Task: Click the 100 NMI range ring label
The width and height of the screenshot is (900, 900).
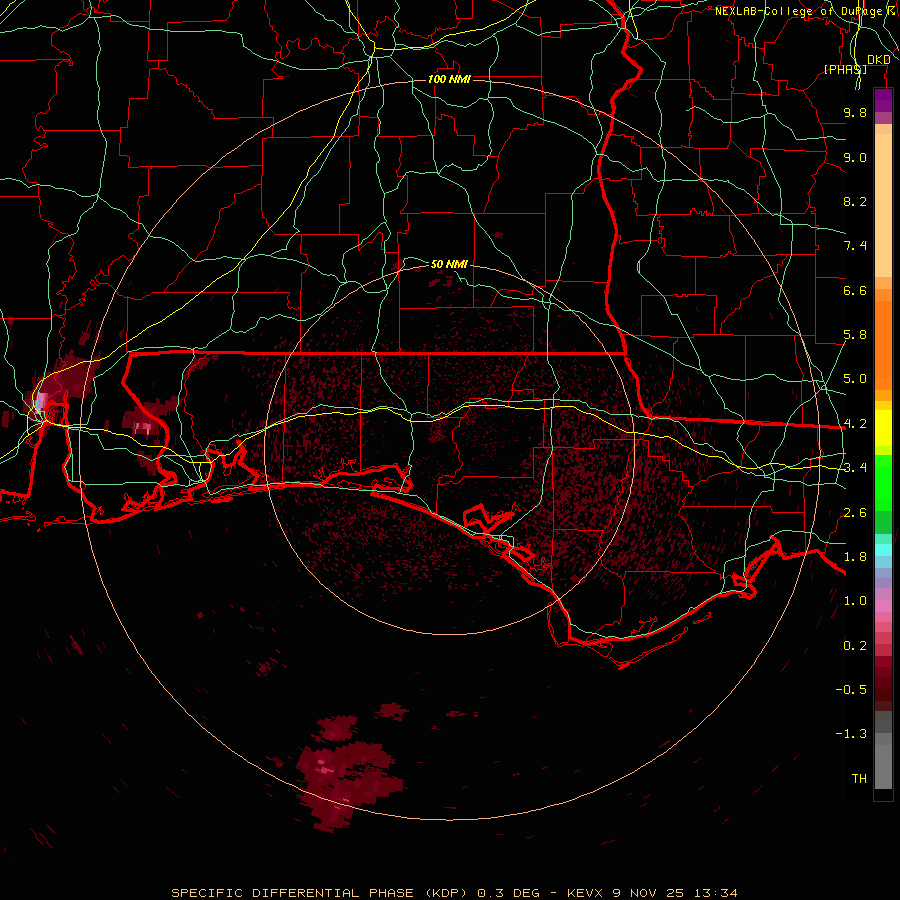Action: (x=449, y=79)
